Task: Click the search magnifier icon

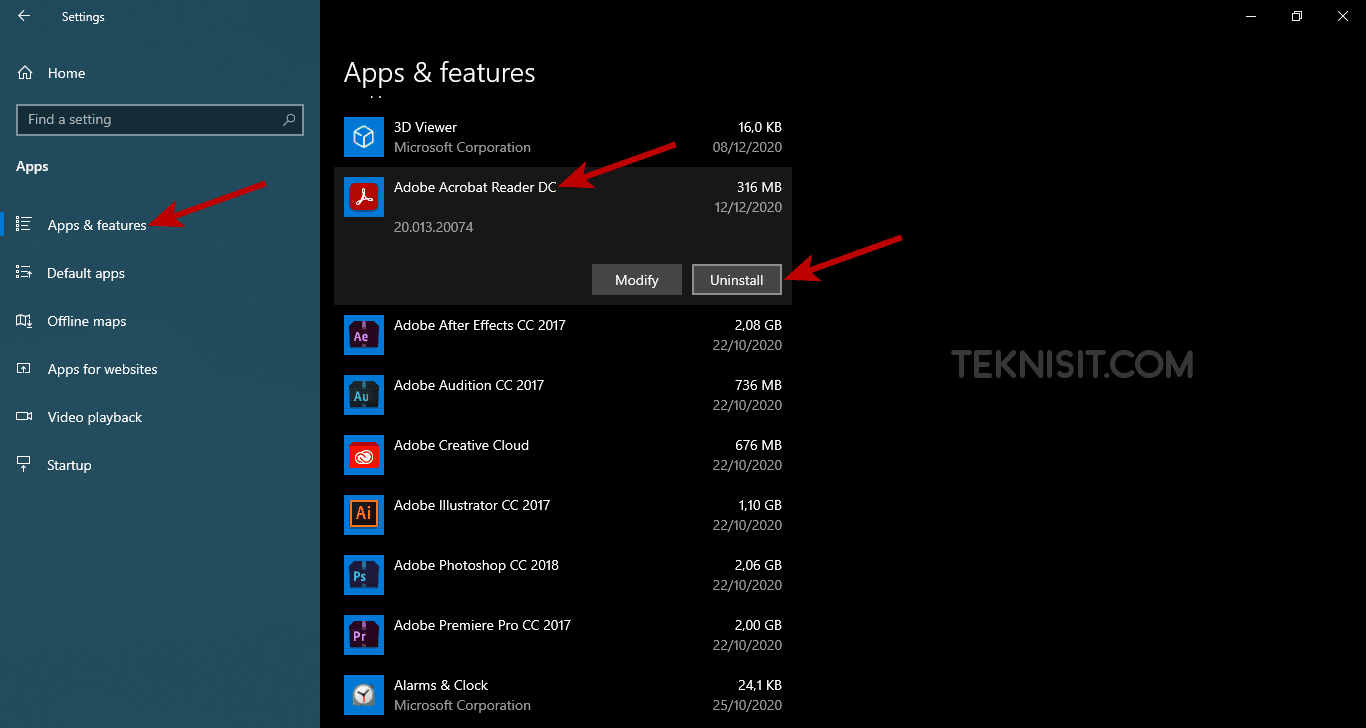Action: coord(289,119)
